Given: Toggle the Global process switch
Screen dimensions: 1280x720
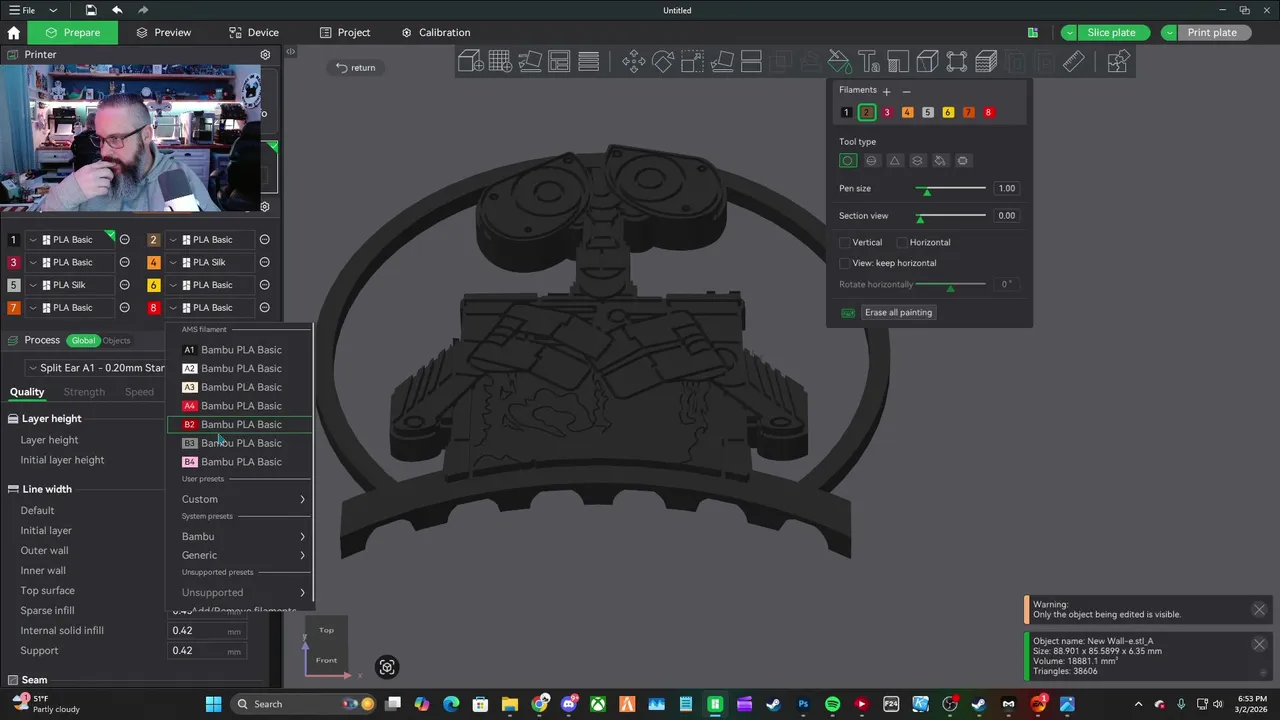Looking at the screenshot, I should coord(83,340).
